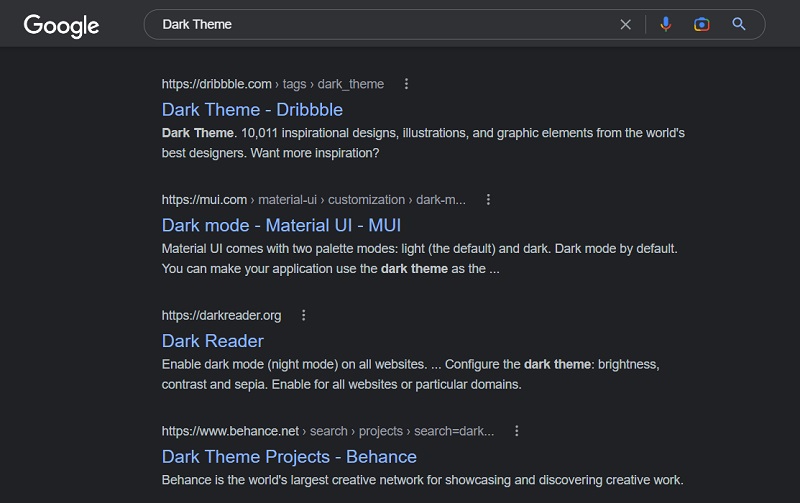Open three-dot menu for mui.com result
The height and width of the screenshot is (503, 800).
tap(488, 199)
